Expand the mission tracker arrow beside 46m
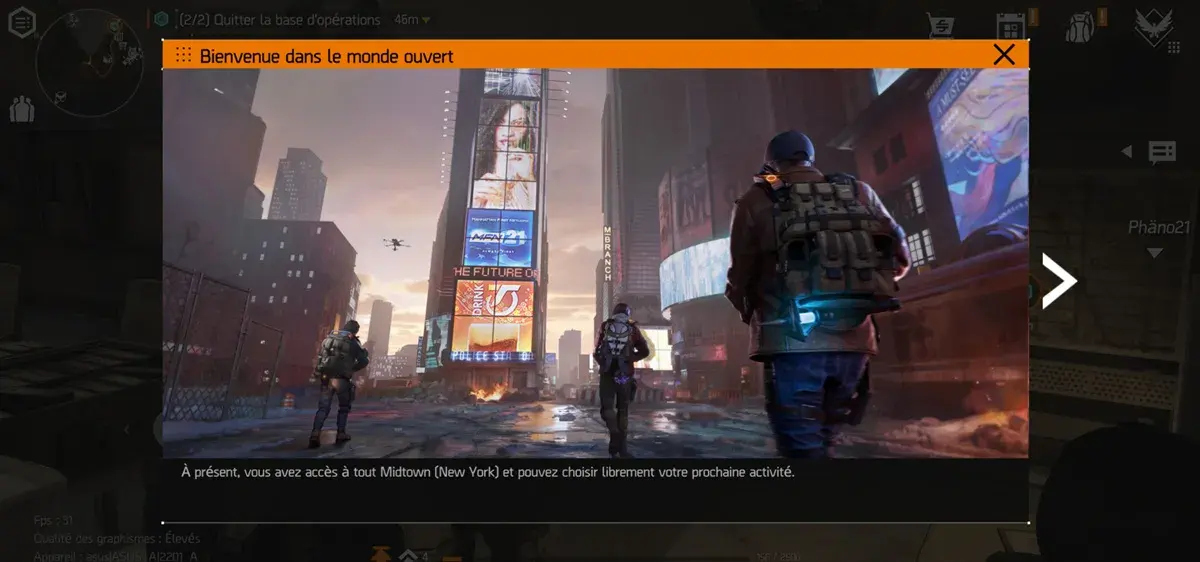Screen dimensions: 1200x562 pos(426,20)
